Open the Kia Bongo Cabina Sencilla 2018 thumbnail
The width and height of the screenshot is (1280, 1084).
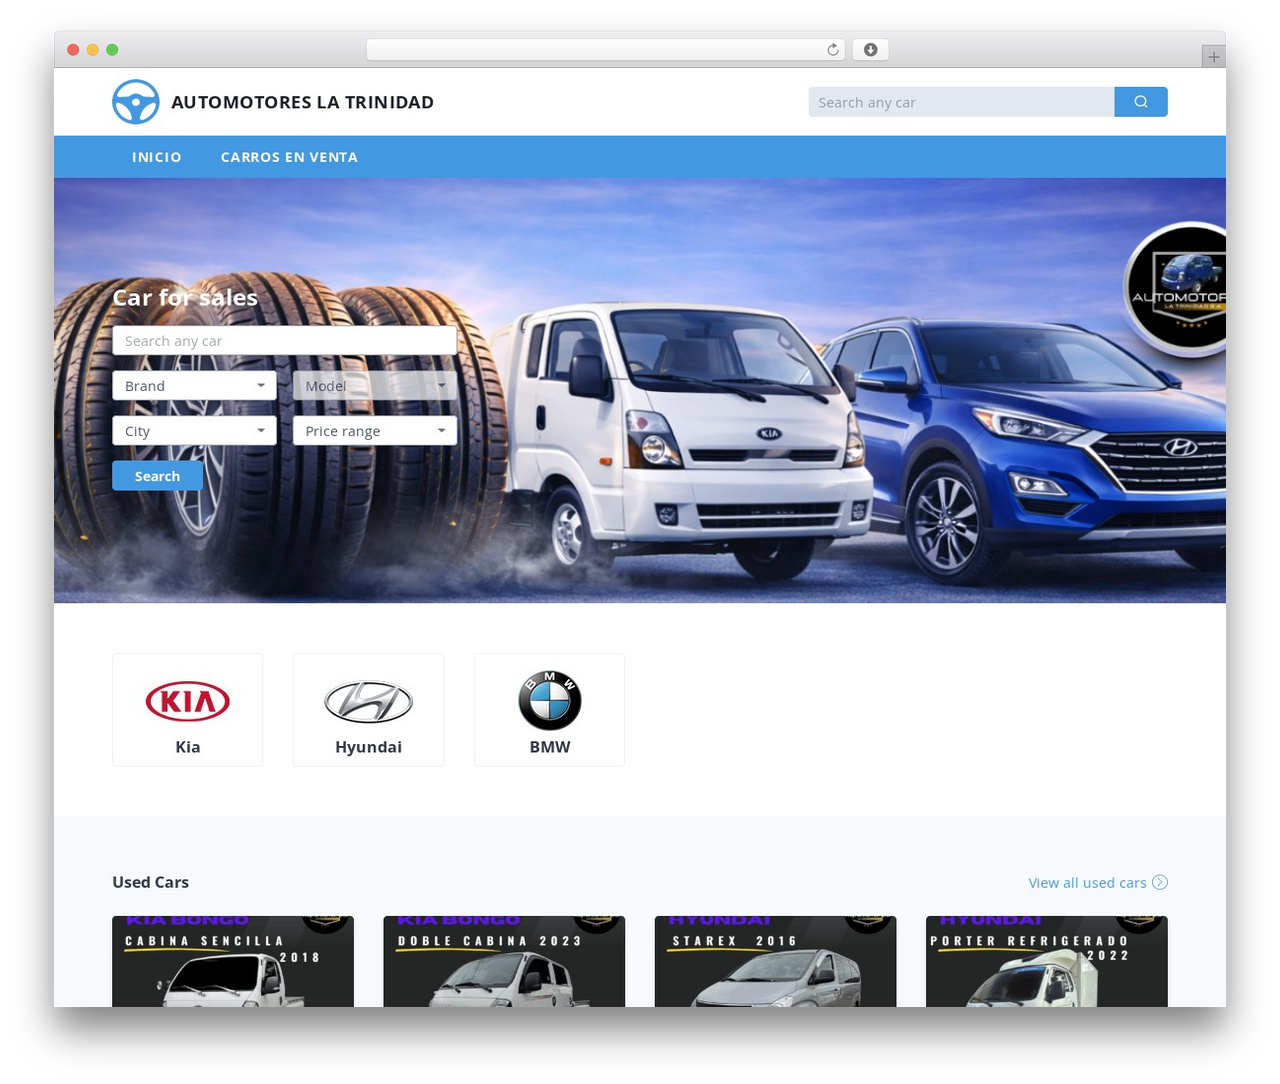pos(233,961)
